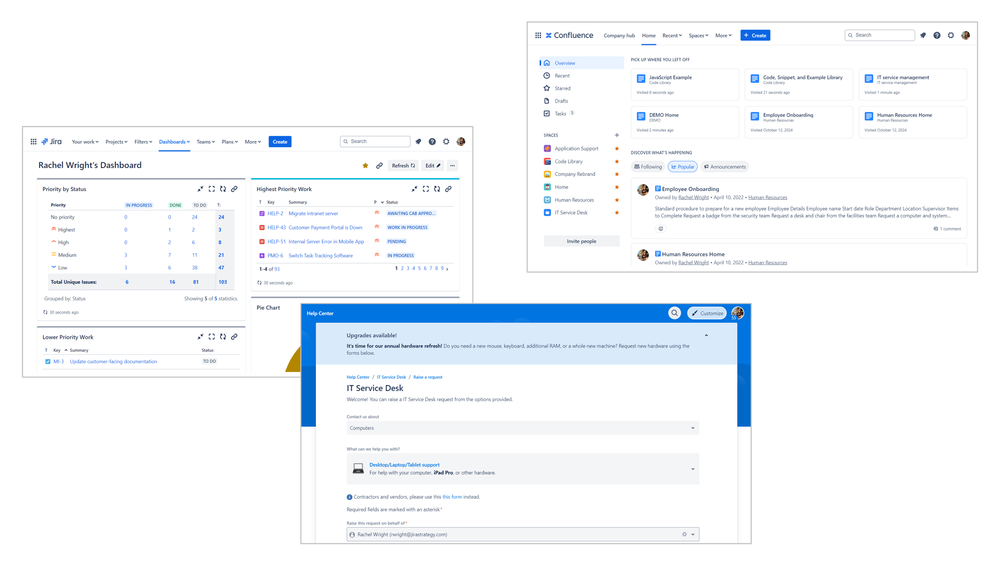
Task: Open the Home tab in Confluence top bar
Action: coord(649,36)
